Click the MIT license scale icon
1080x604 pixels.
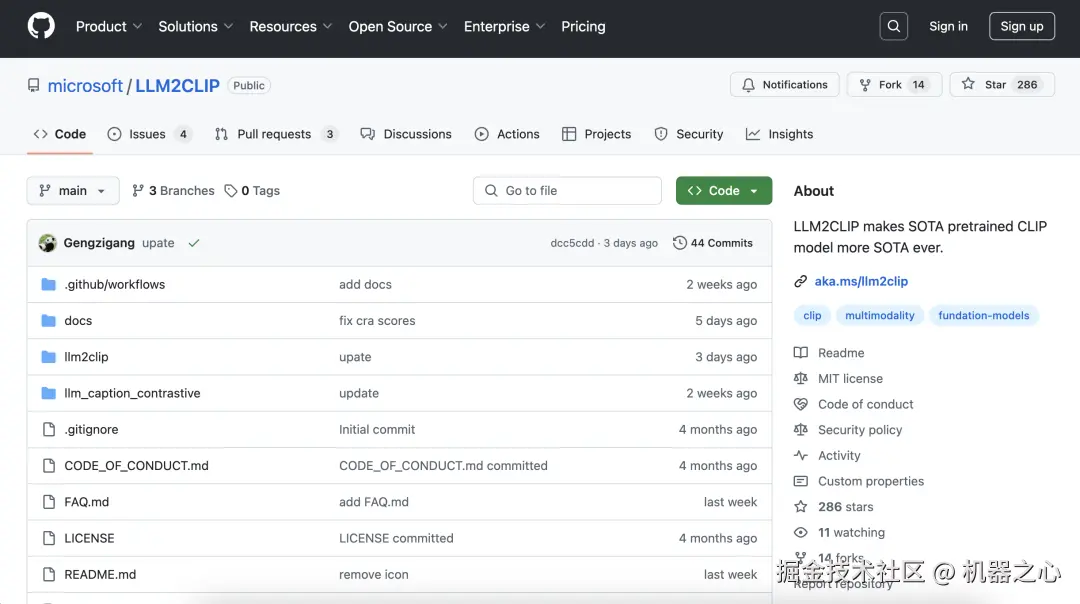click(800, 378)
